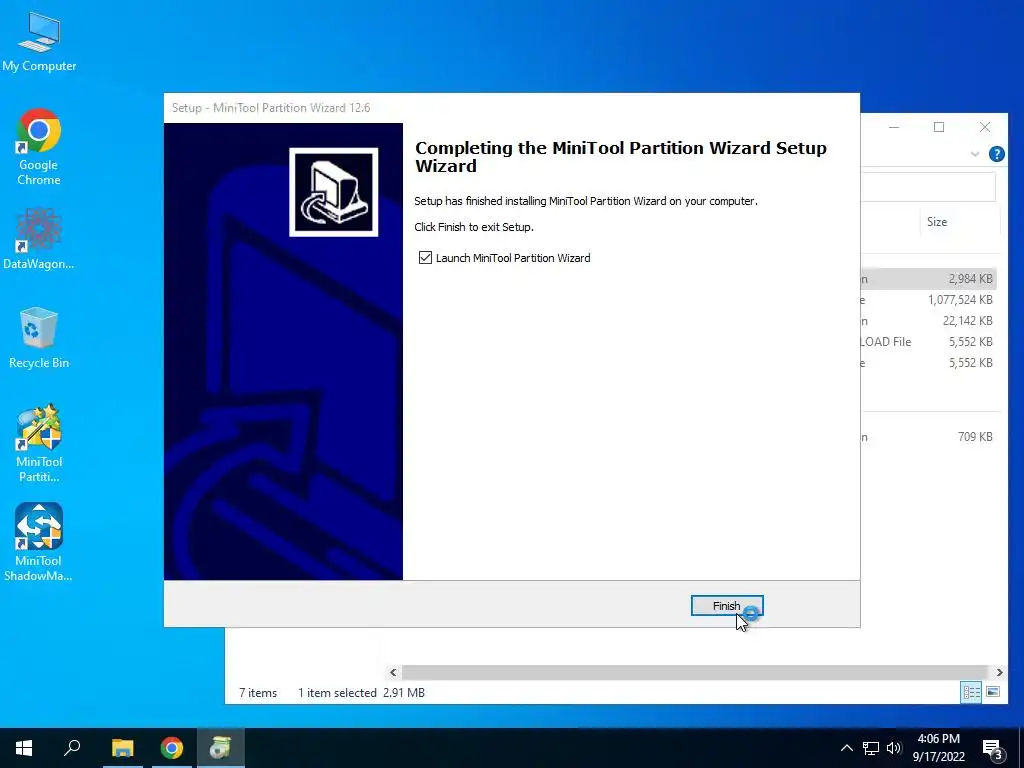Uncheck Launch MiniTool Partition Wizard checkbox
Viewport: 1024px width, 768px height.
pyautogui.click(x=425, y=258)
